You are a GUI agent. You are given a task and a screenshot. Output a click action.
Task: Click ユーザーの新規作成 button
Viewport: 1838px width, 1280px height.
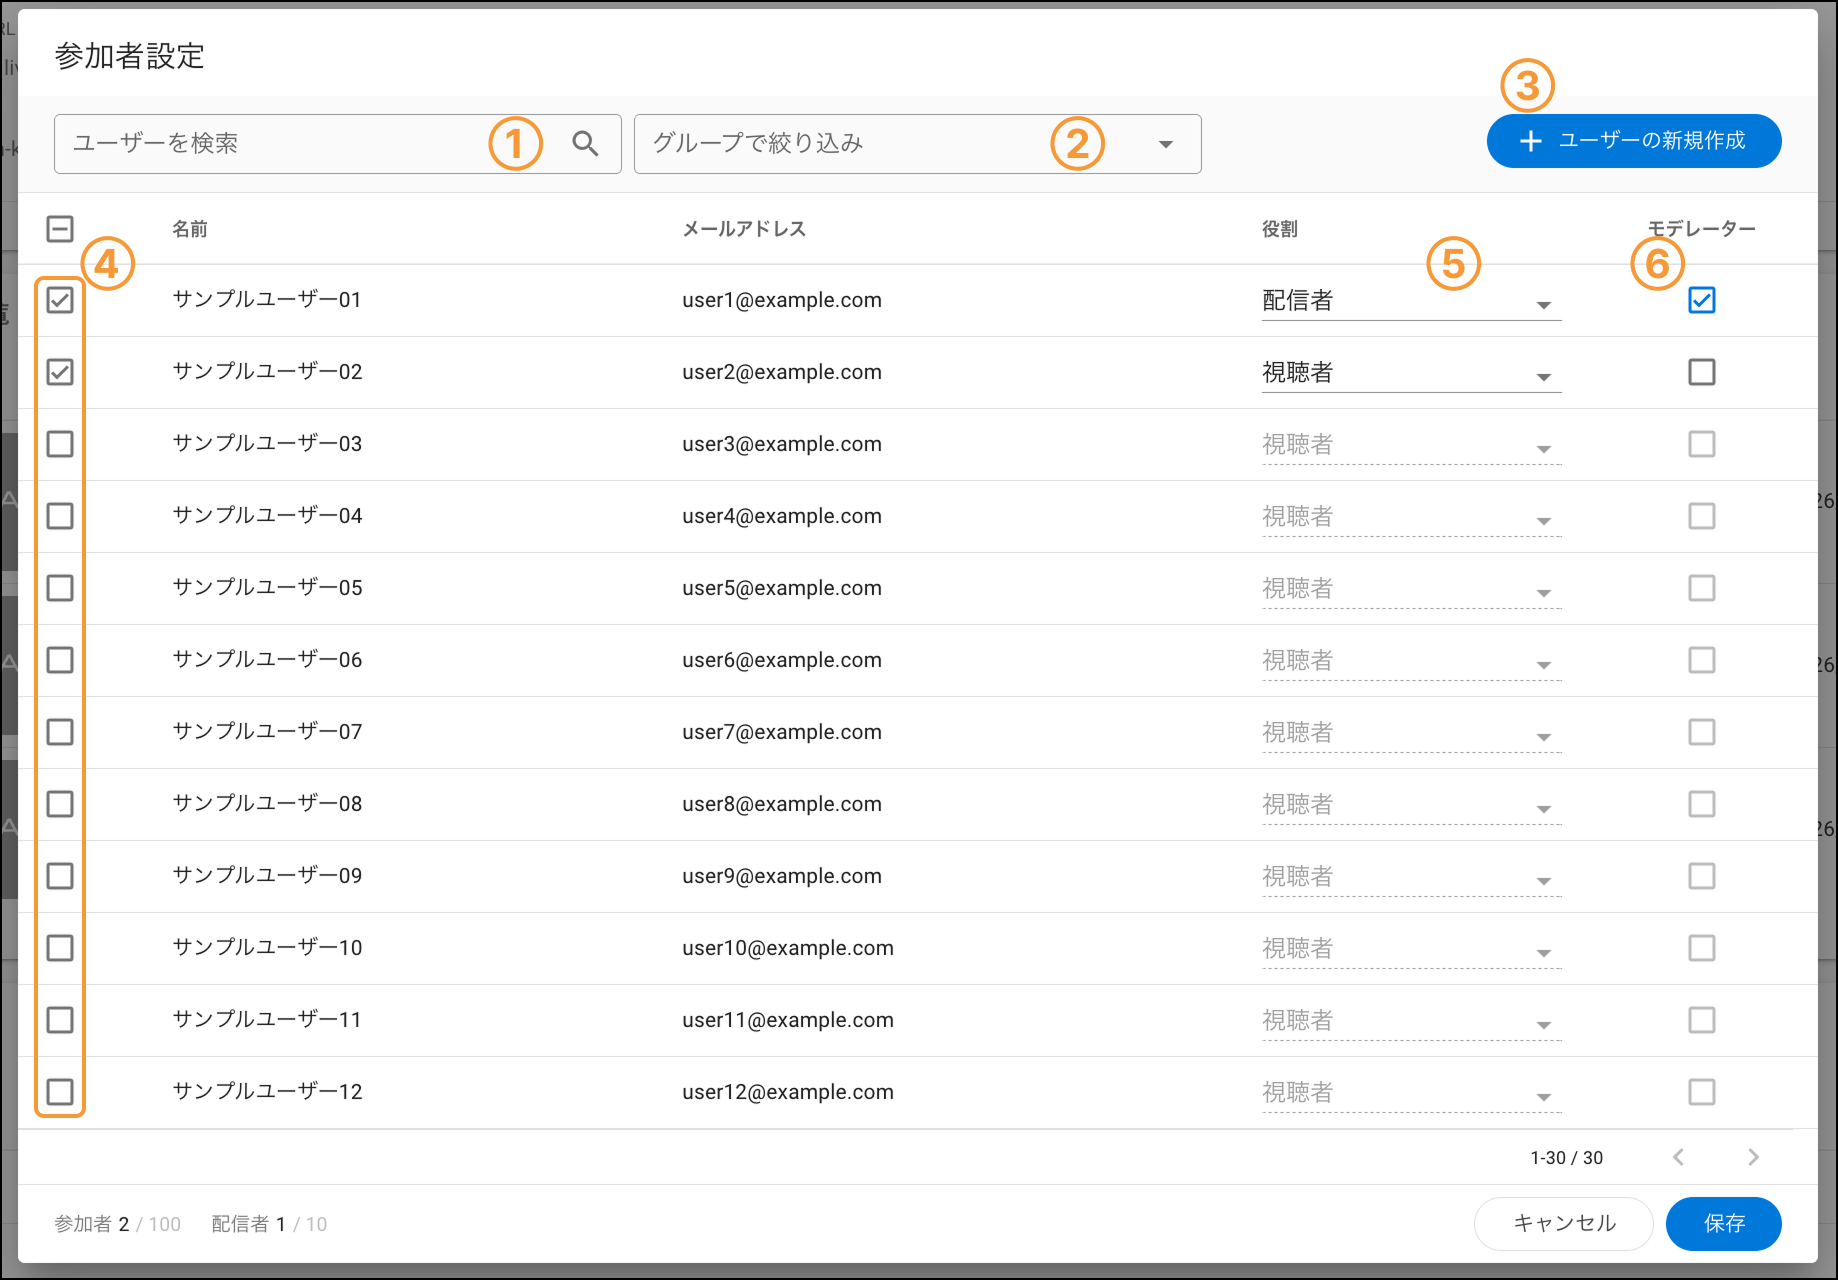pos(1633,141)
